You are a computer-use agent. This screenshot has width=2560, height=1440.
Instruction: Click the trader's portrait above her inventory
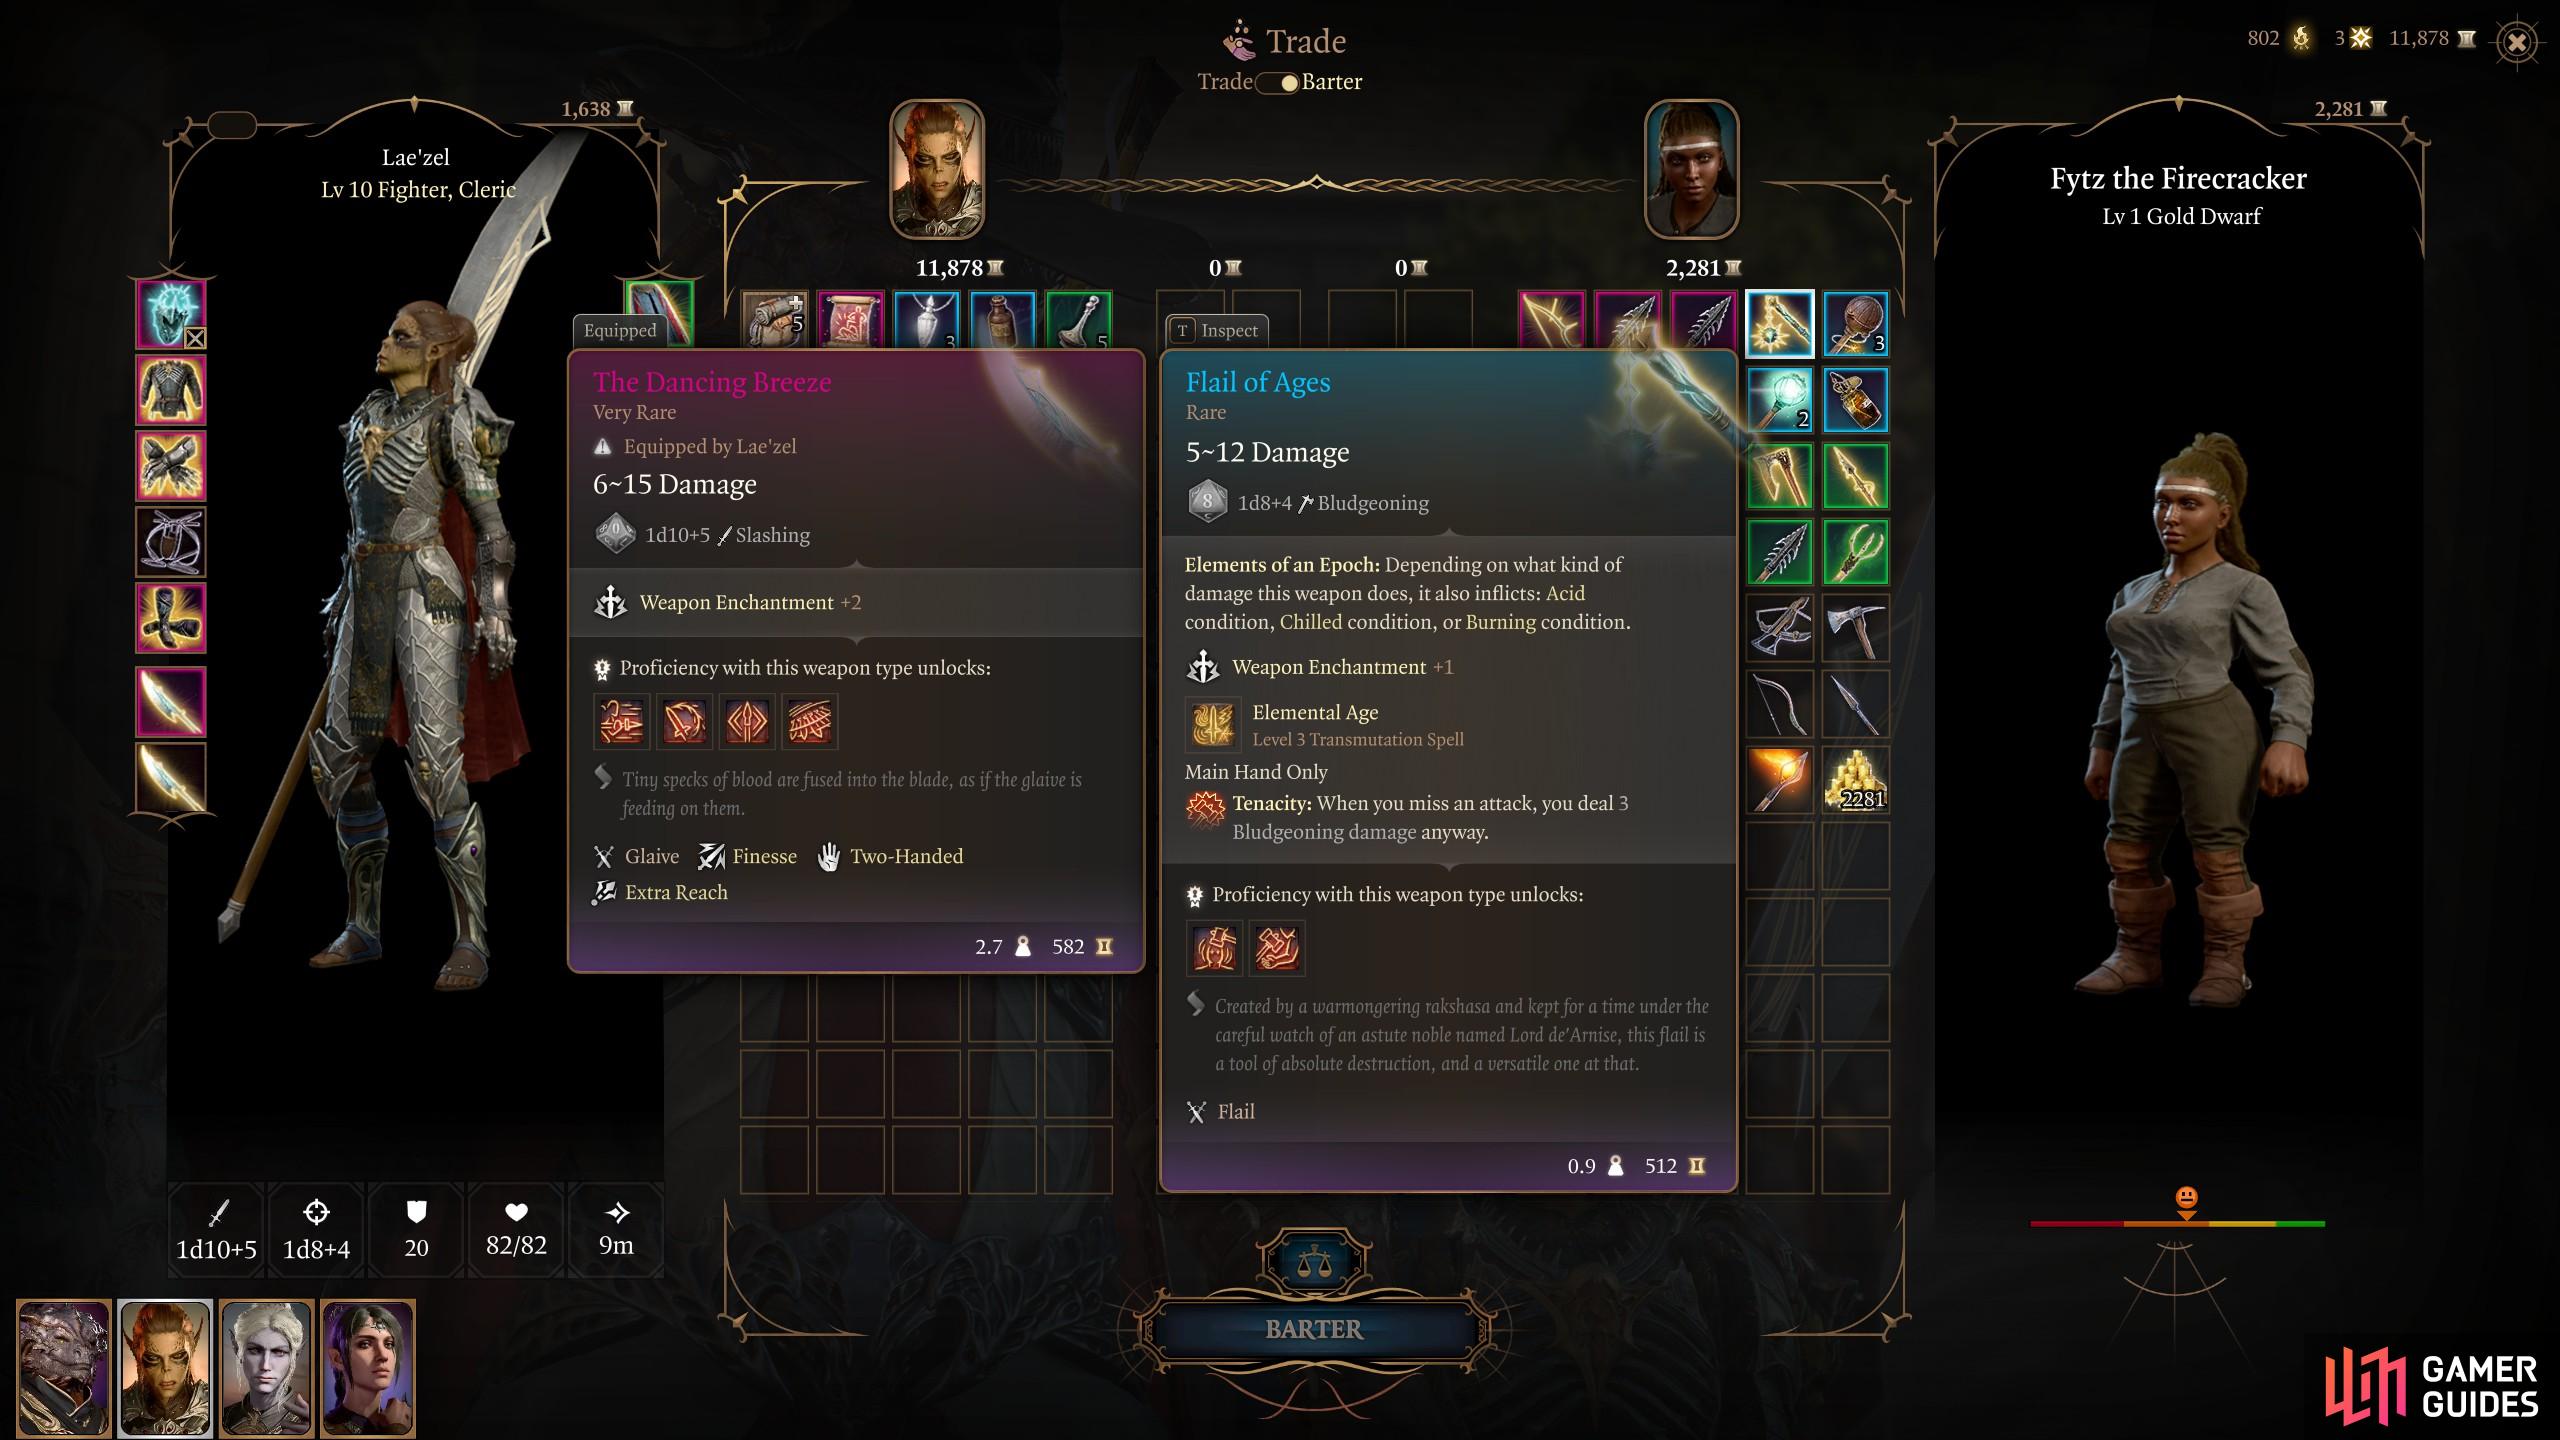pyautogui.click(x=1691, y=169)
